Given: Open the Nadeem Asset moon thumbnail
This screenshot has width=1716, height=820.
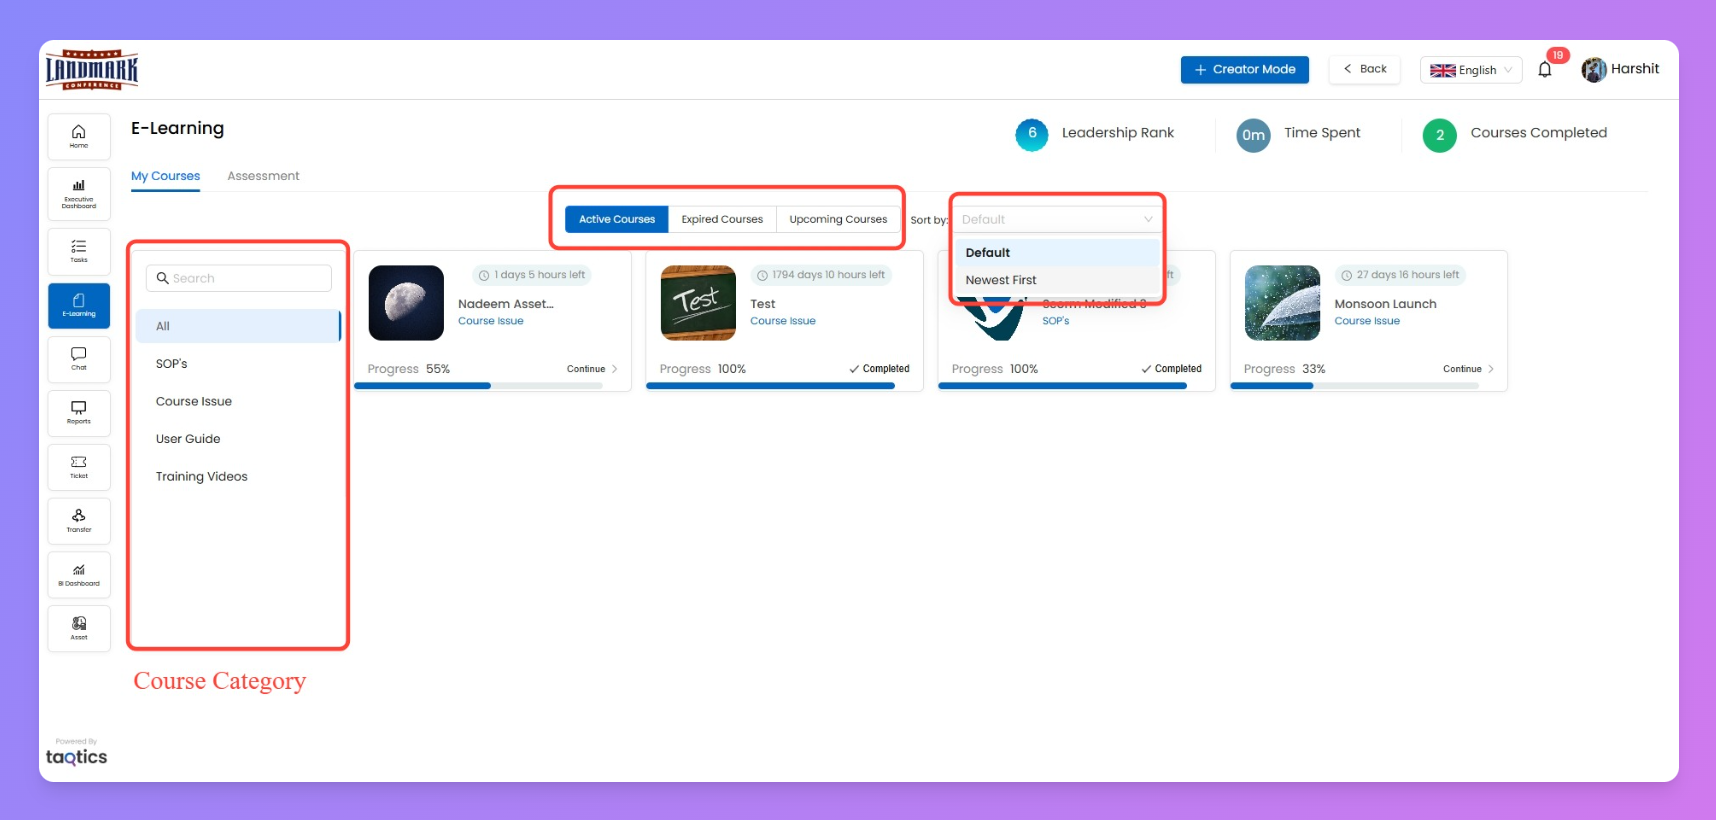Looking at the screenshot, I should [406, 303].
